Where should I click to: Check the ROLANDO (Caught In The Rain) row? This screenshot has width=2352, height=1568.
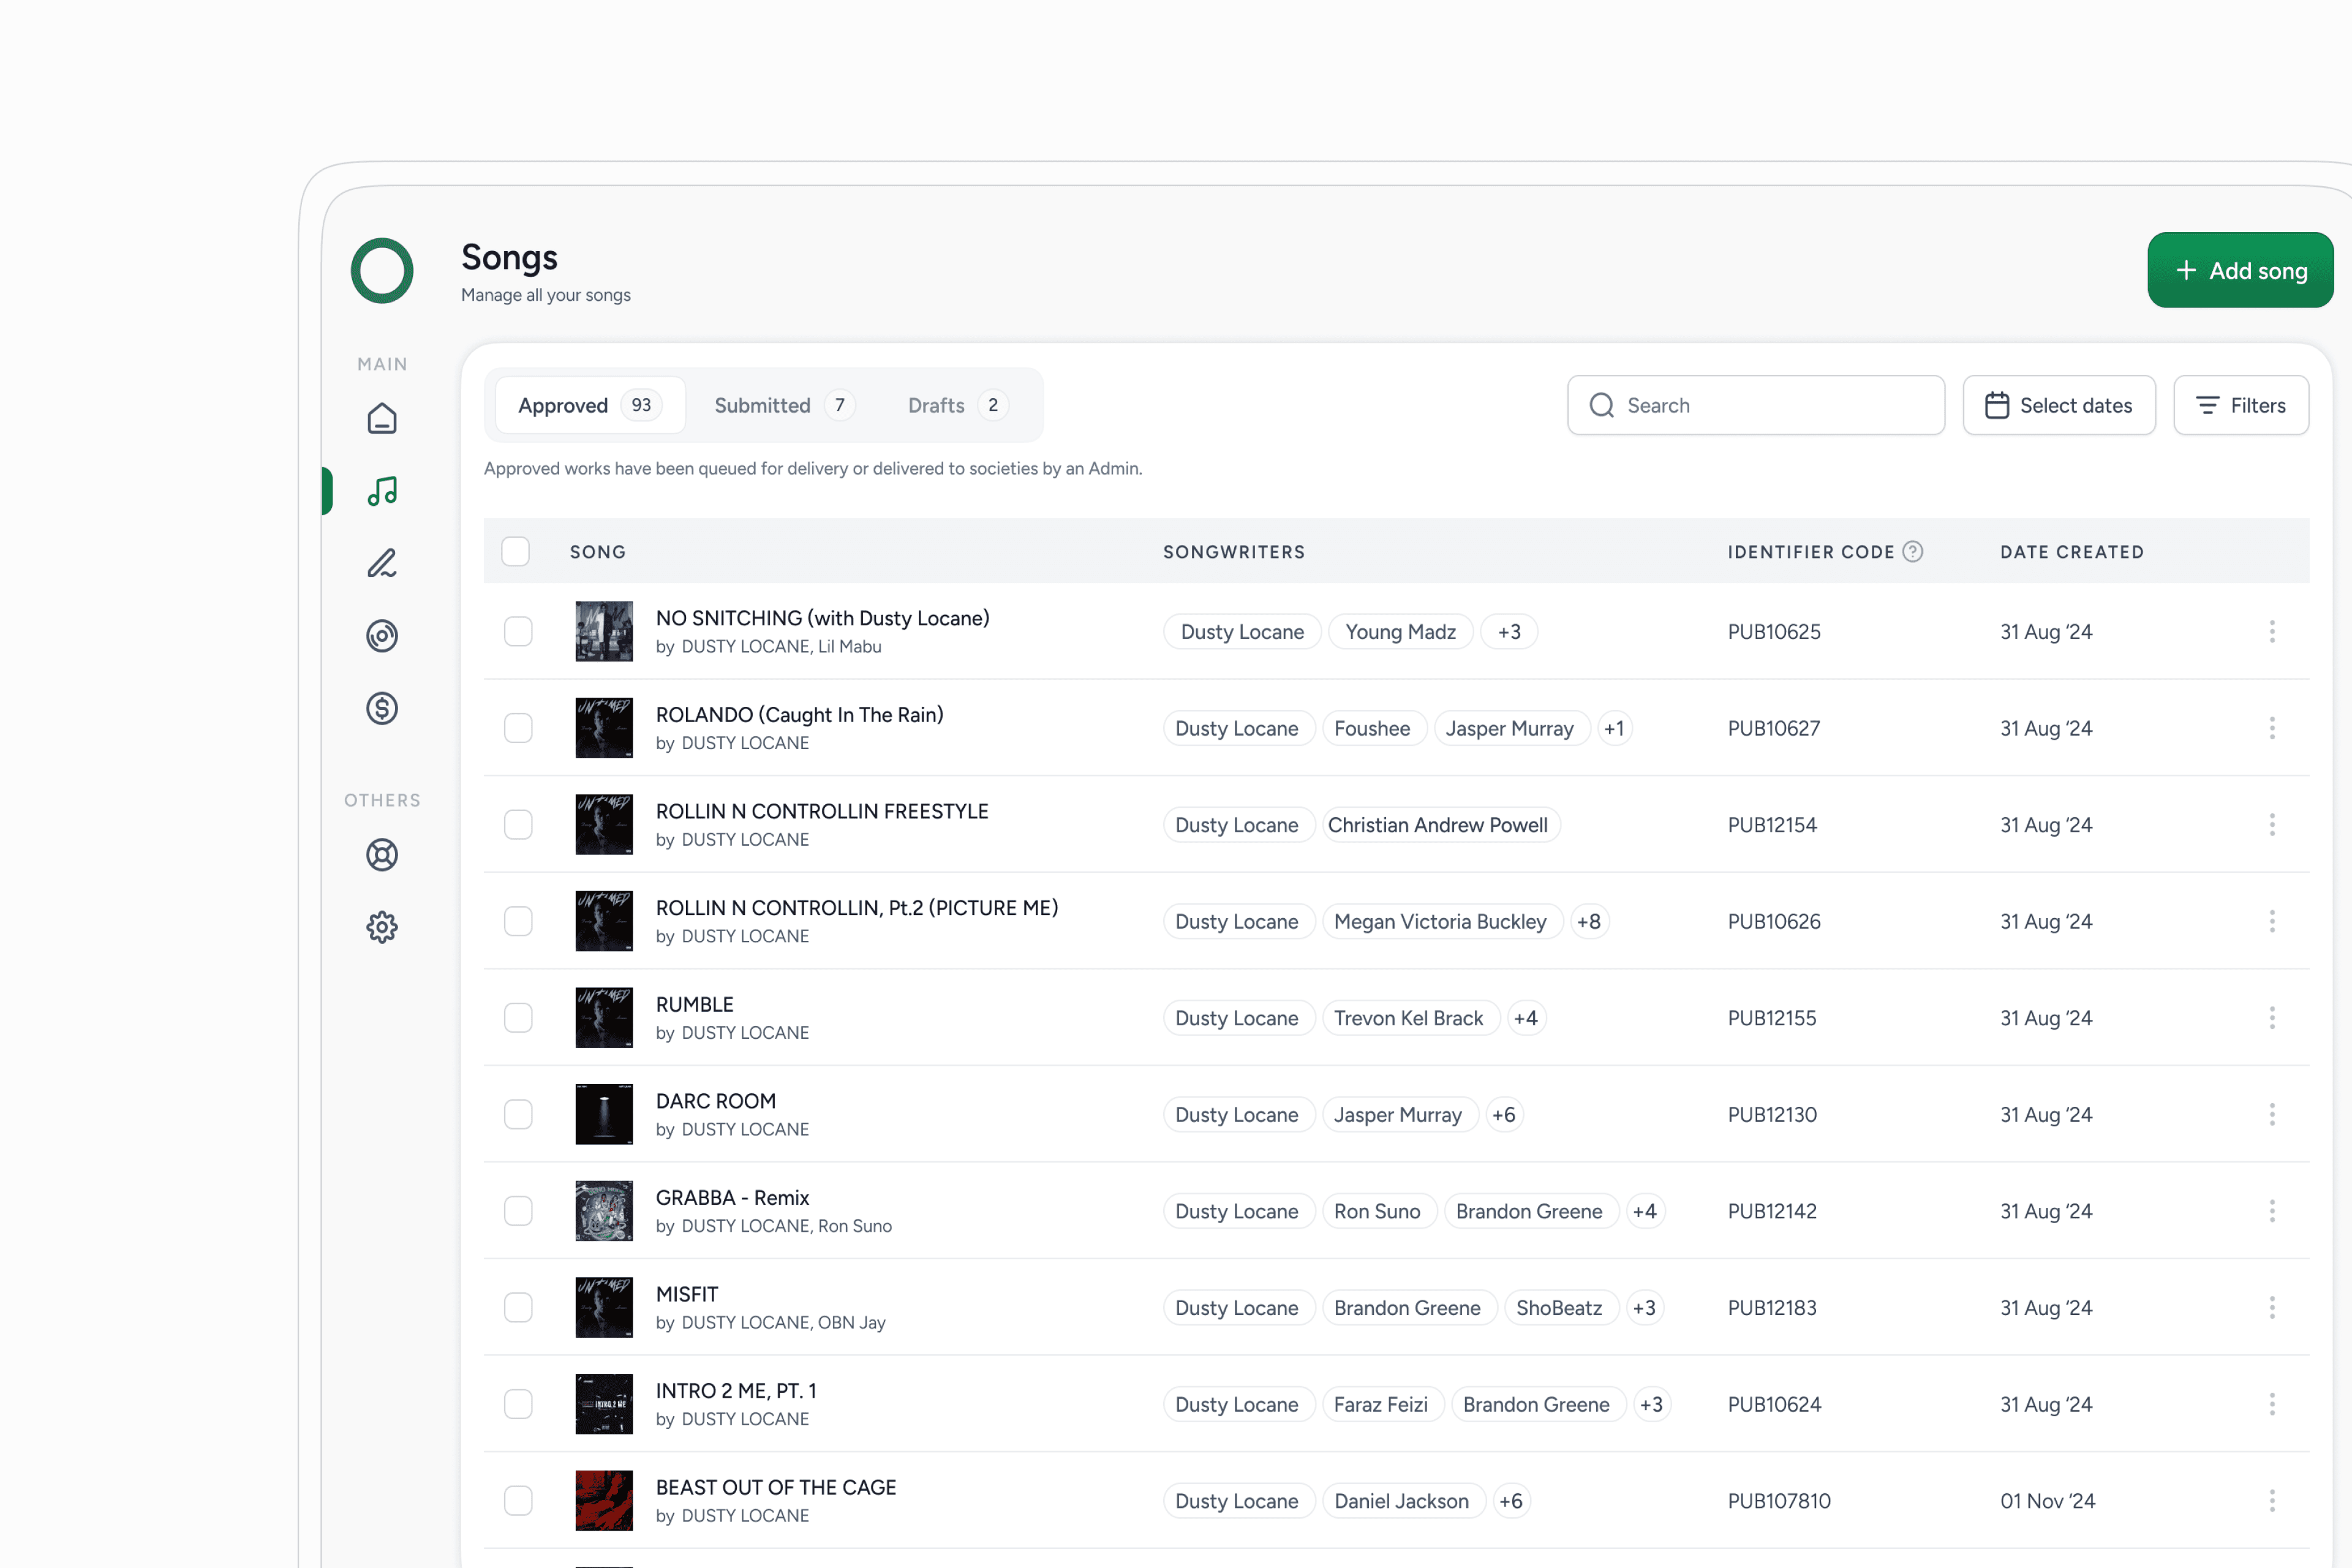518,728
